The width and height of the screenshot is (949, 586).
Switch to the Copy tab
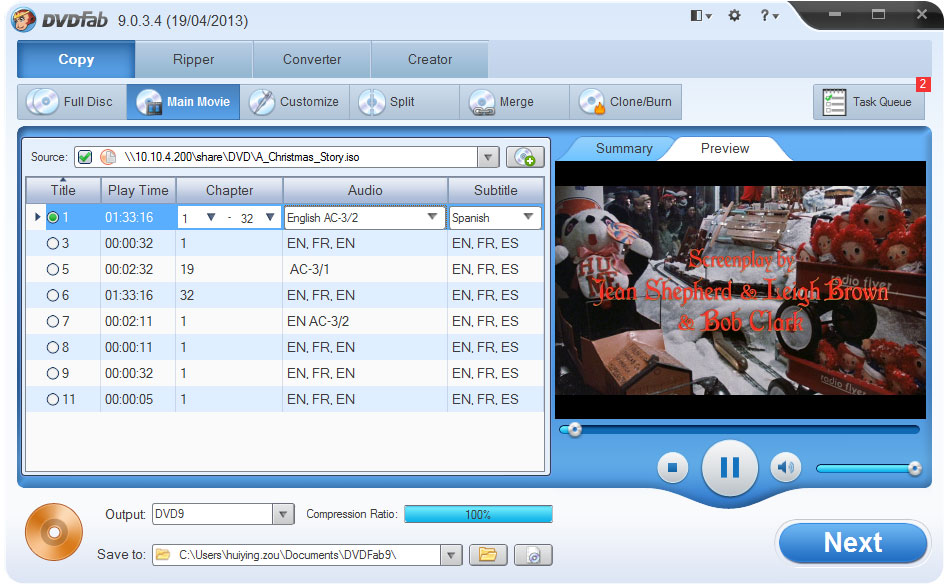76,59
